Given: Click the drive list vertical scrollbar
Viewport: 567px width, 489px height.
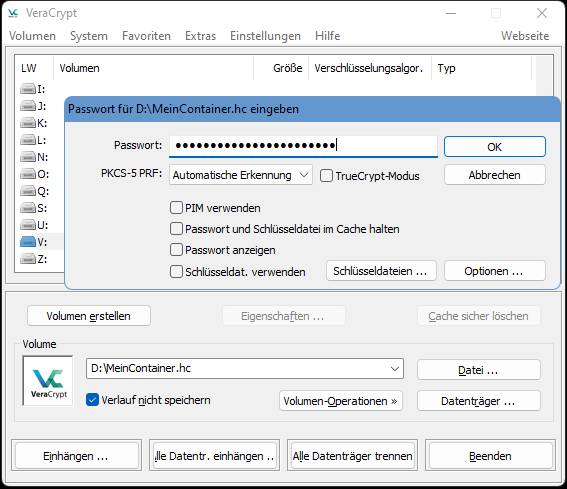Looking at the screenshot, I should pyautogui.click(x=545, y=76).
